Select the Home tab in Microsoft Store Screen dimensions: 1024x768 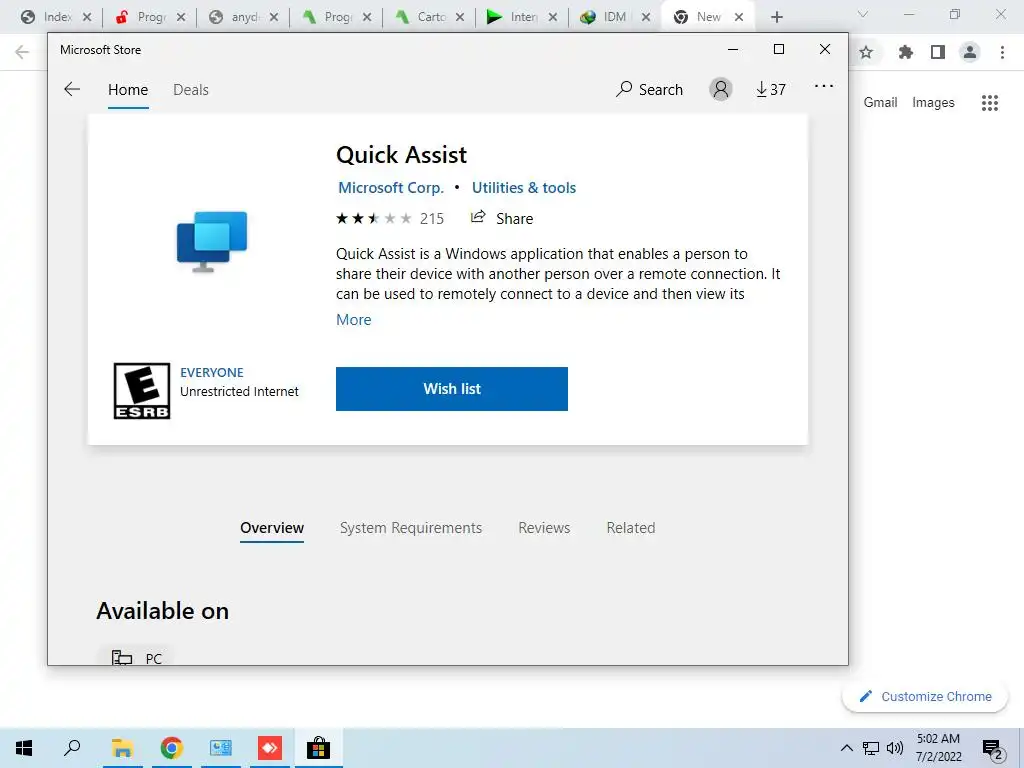point(128,89)
